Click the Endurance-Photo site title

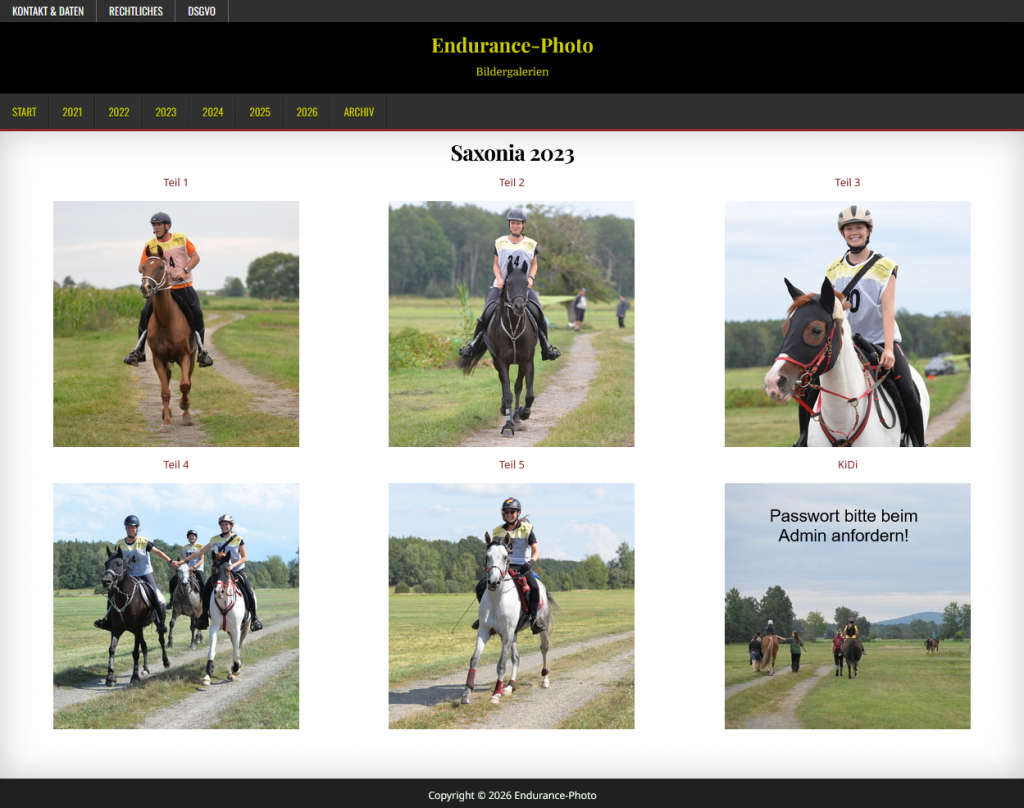pyautogui.click(x=512, y=46)
